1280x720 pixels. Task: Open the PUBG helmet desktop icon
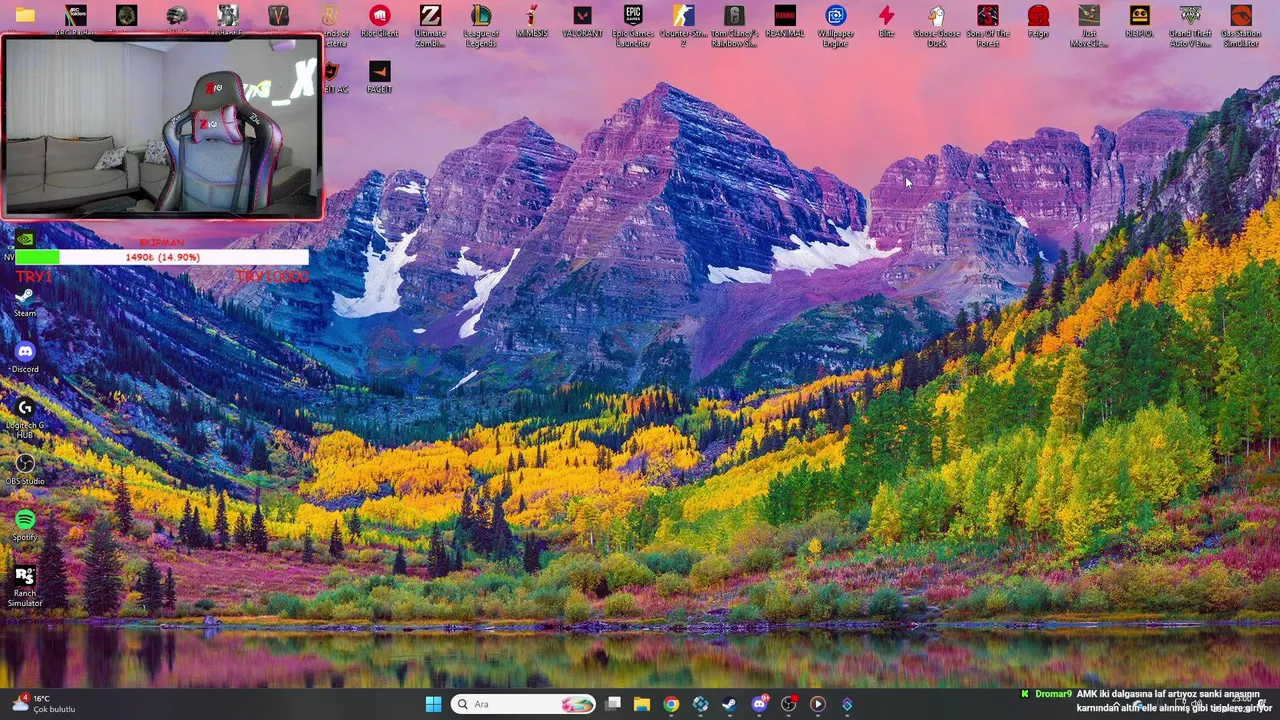pyautogui.click(x=177, y=15)
